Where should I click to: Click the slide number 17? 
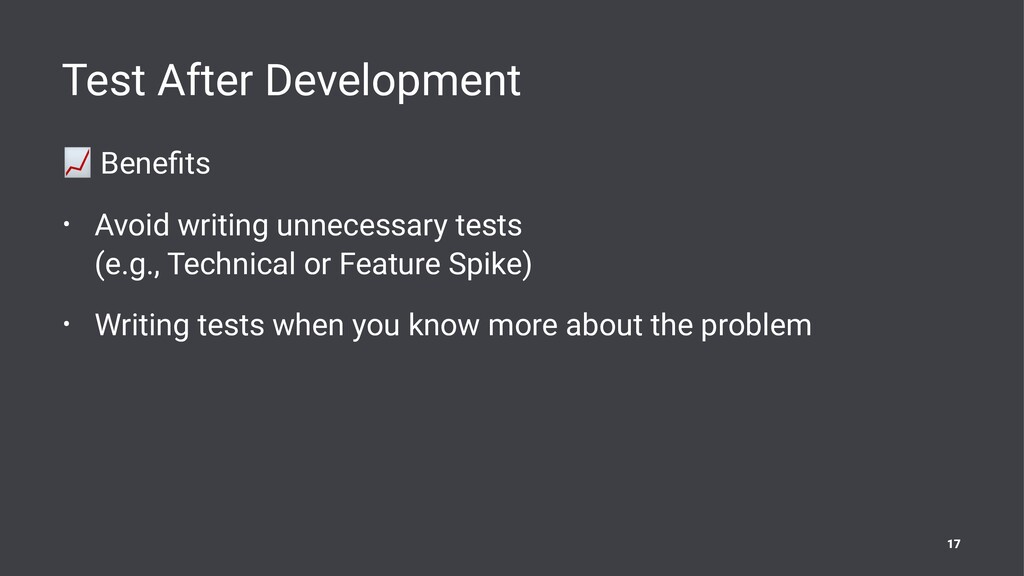(x=953, y=544)
